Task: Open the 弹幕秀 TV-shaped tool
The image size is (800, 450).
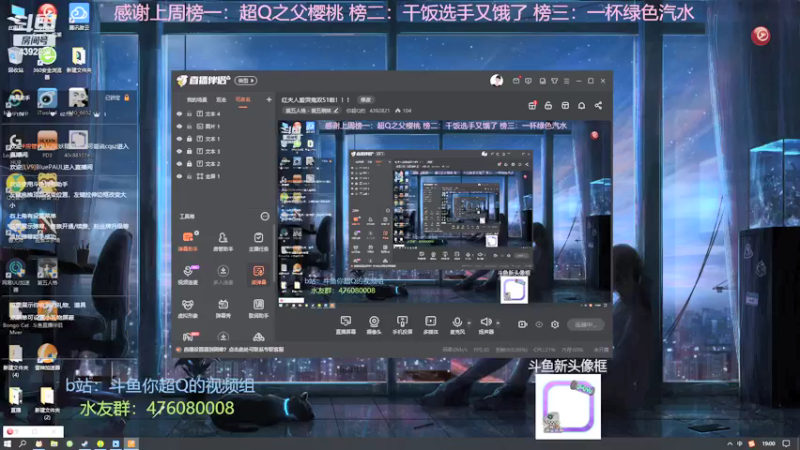Action: click(223, 308)
